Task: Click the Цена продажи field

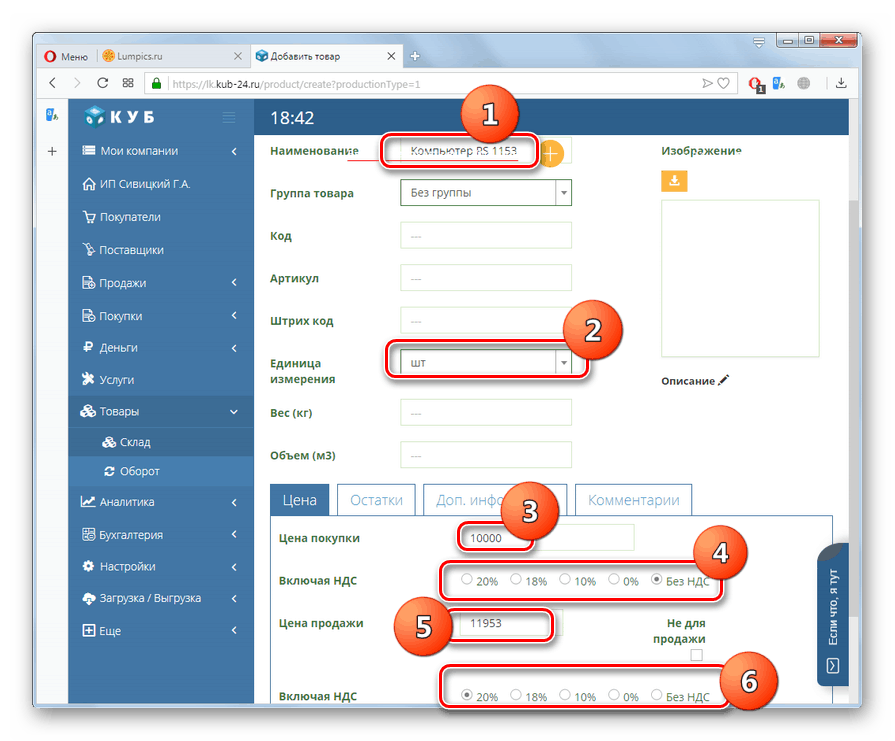Action: tap(510, 623)
